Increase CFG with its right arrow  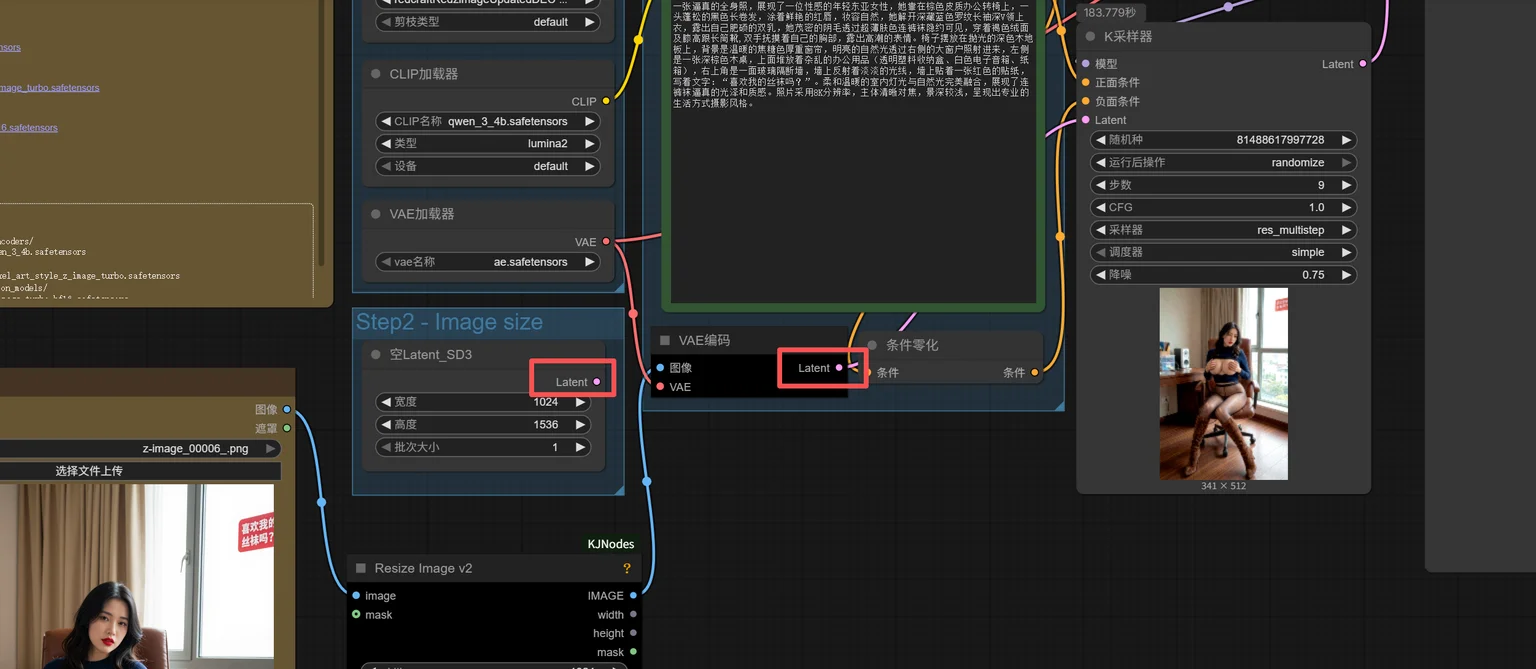coord(1346,207)
